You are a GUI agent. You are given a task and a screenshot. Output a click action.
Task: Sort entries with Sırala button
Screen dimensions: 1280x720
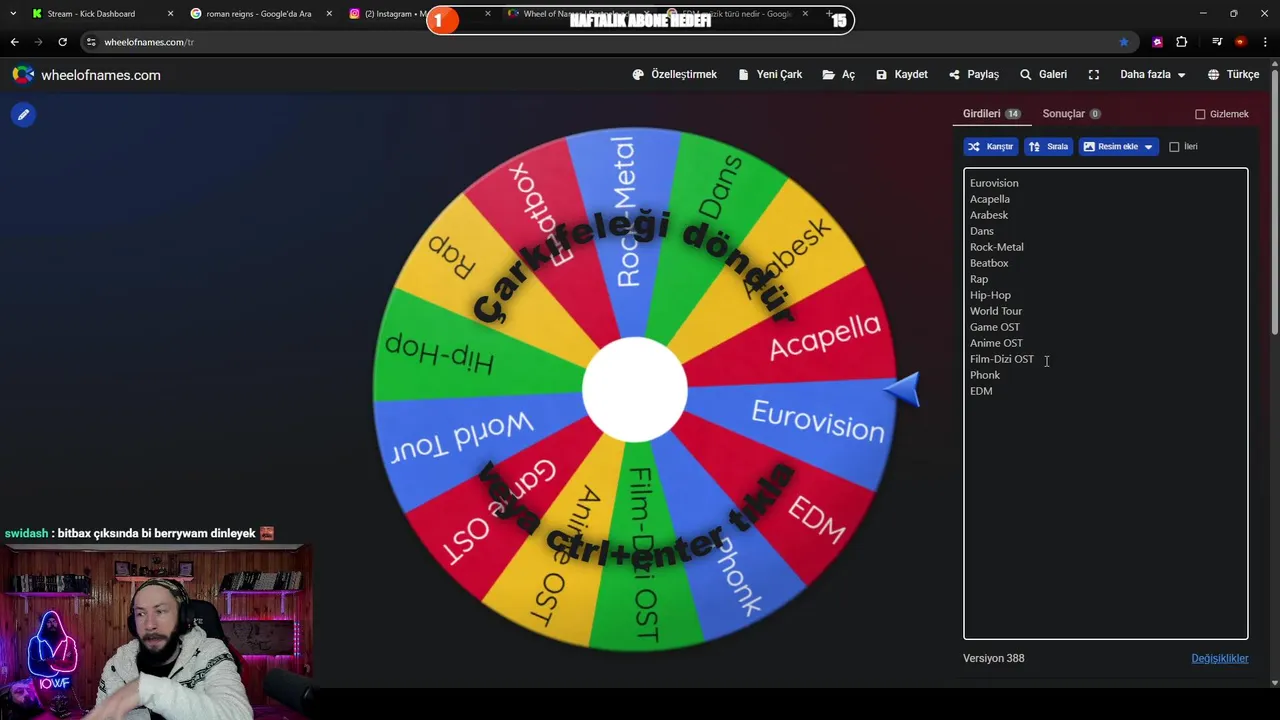click(1048, 147)
